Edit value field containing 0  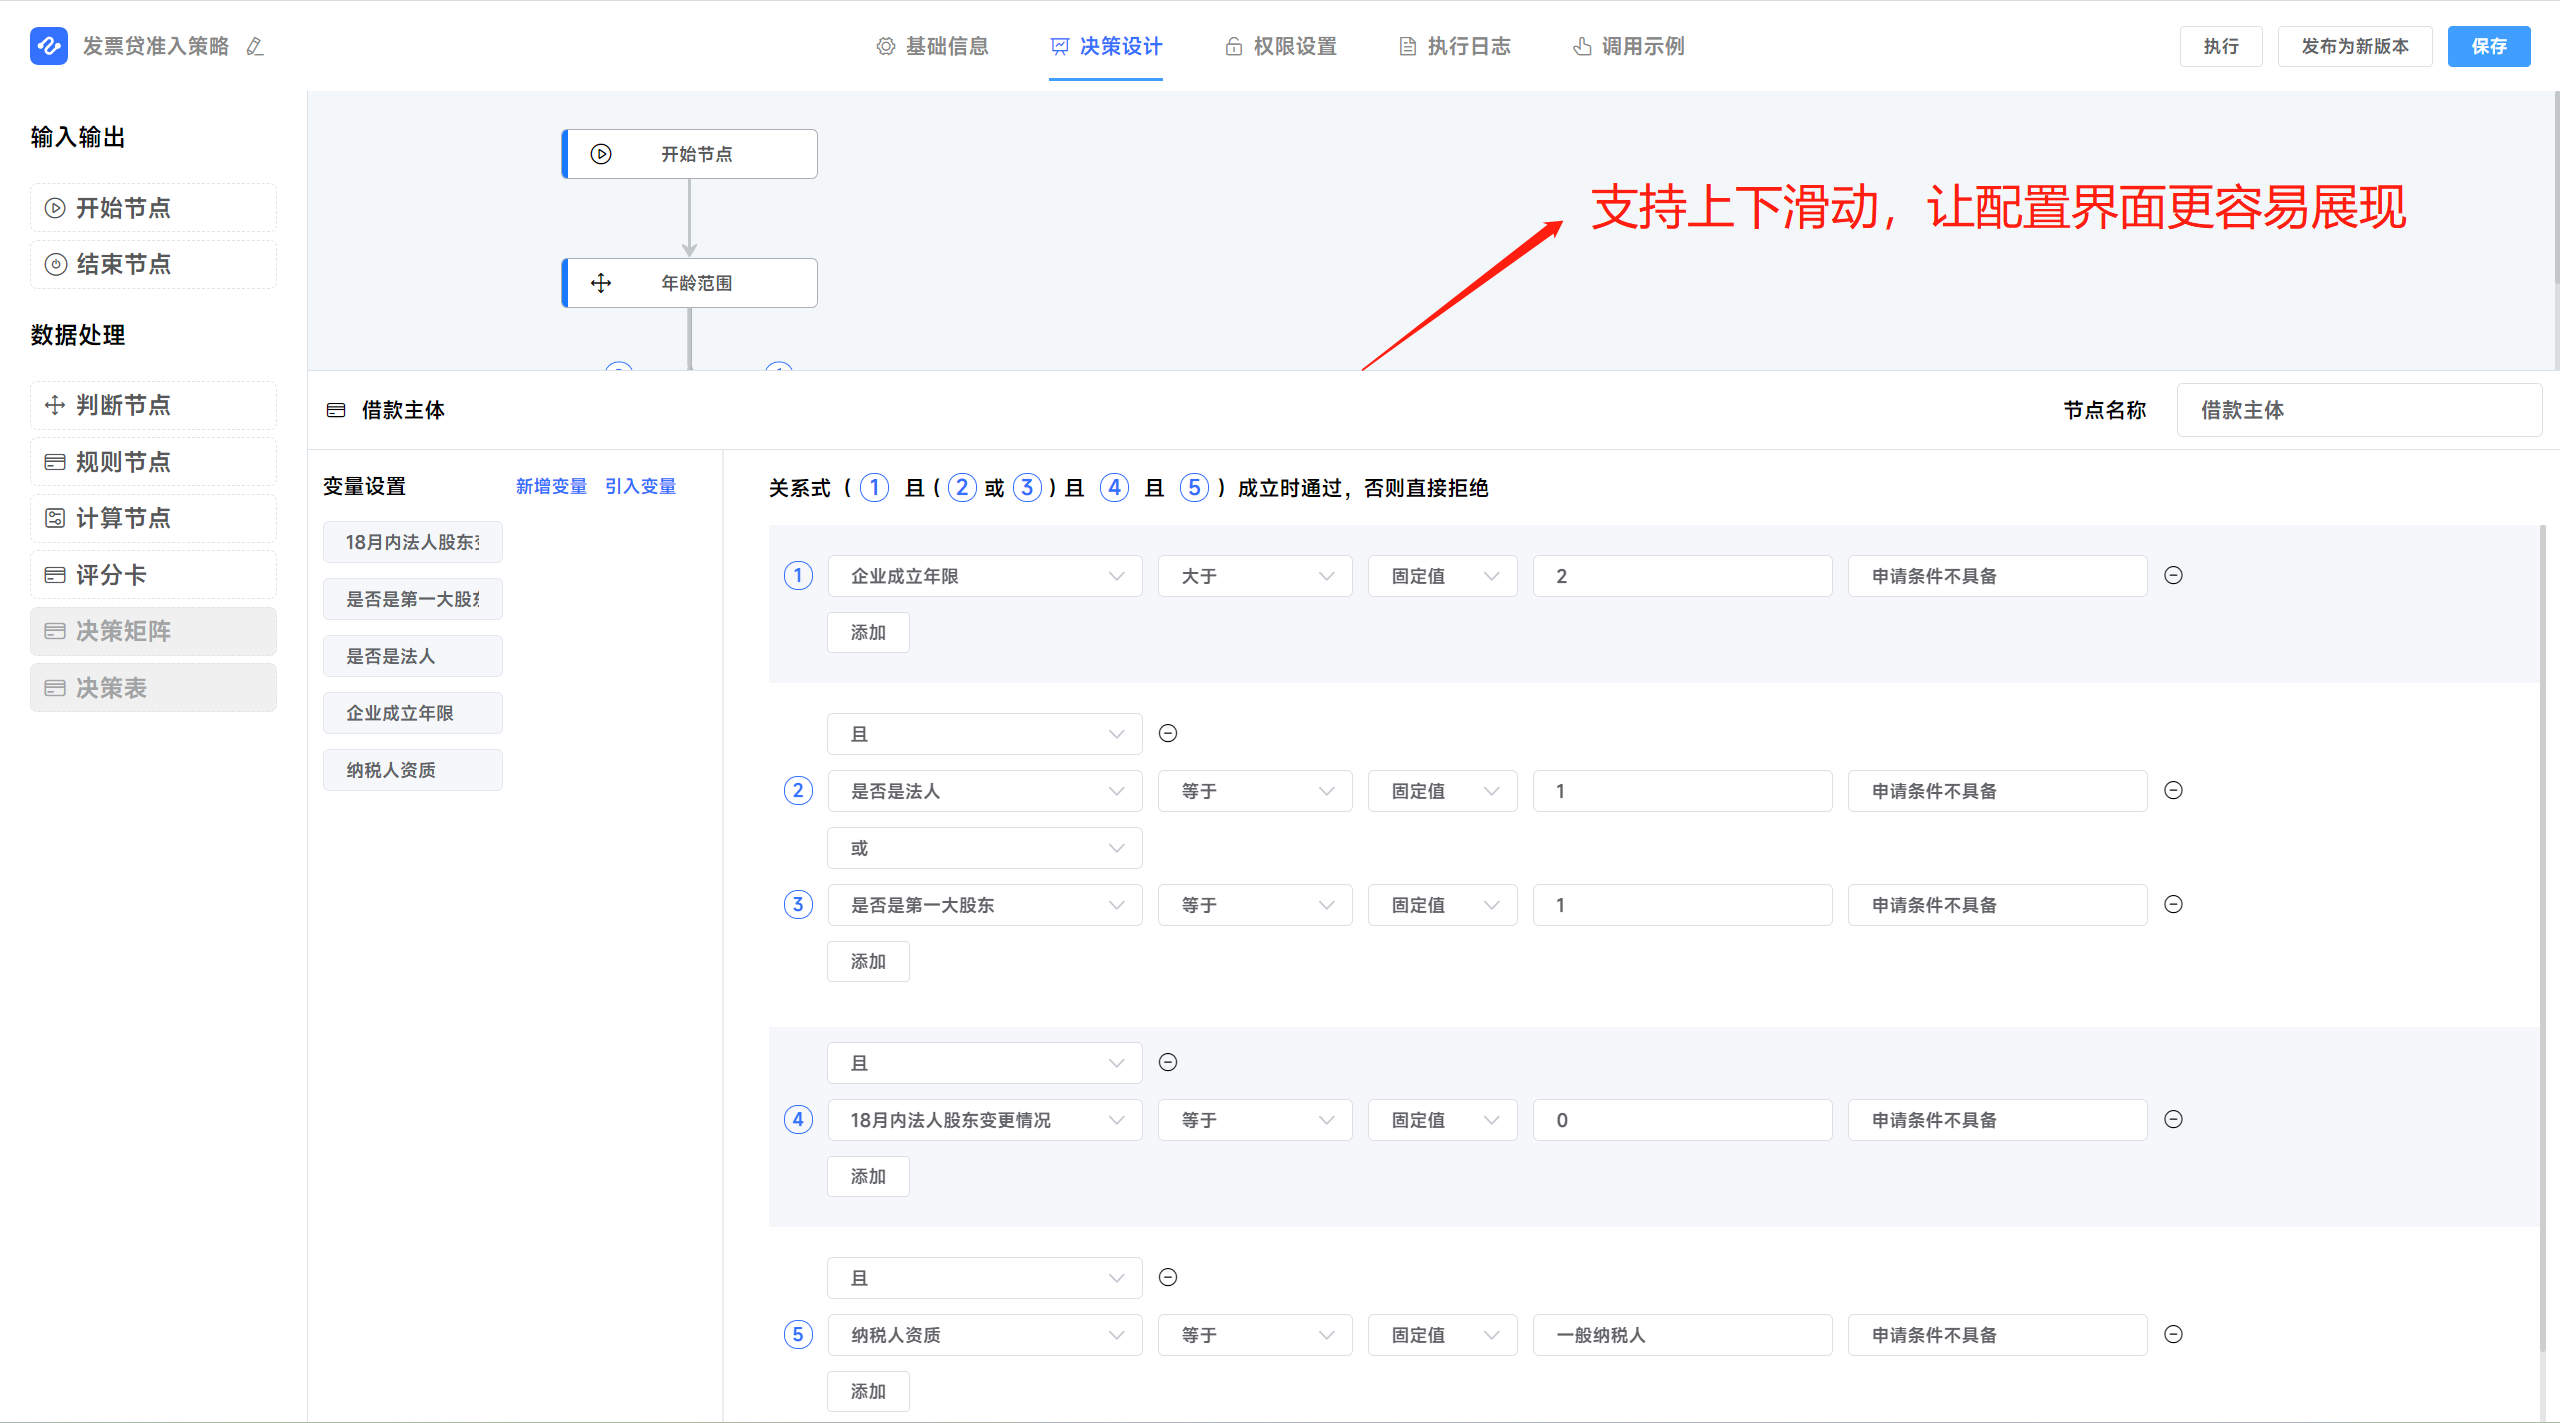coord(1683,1120)
